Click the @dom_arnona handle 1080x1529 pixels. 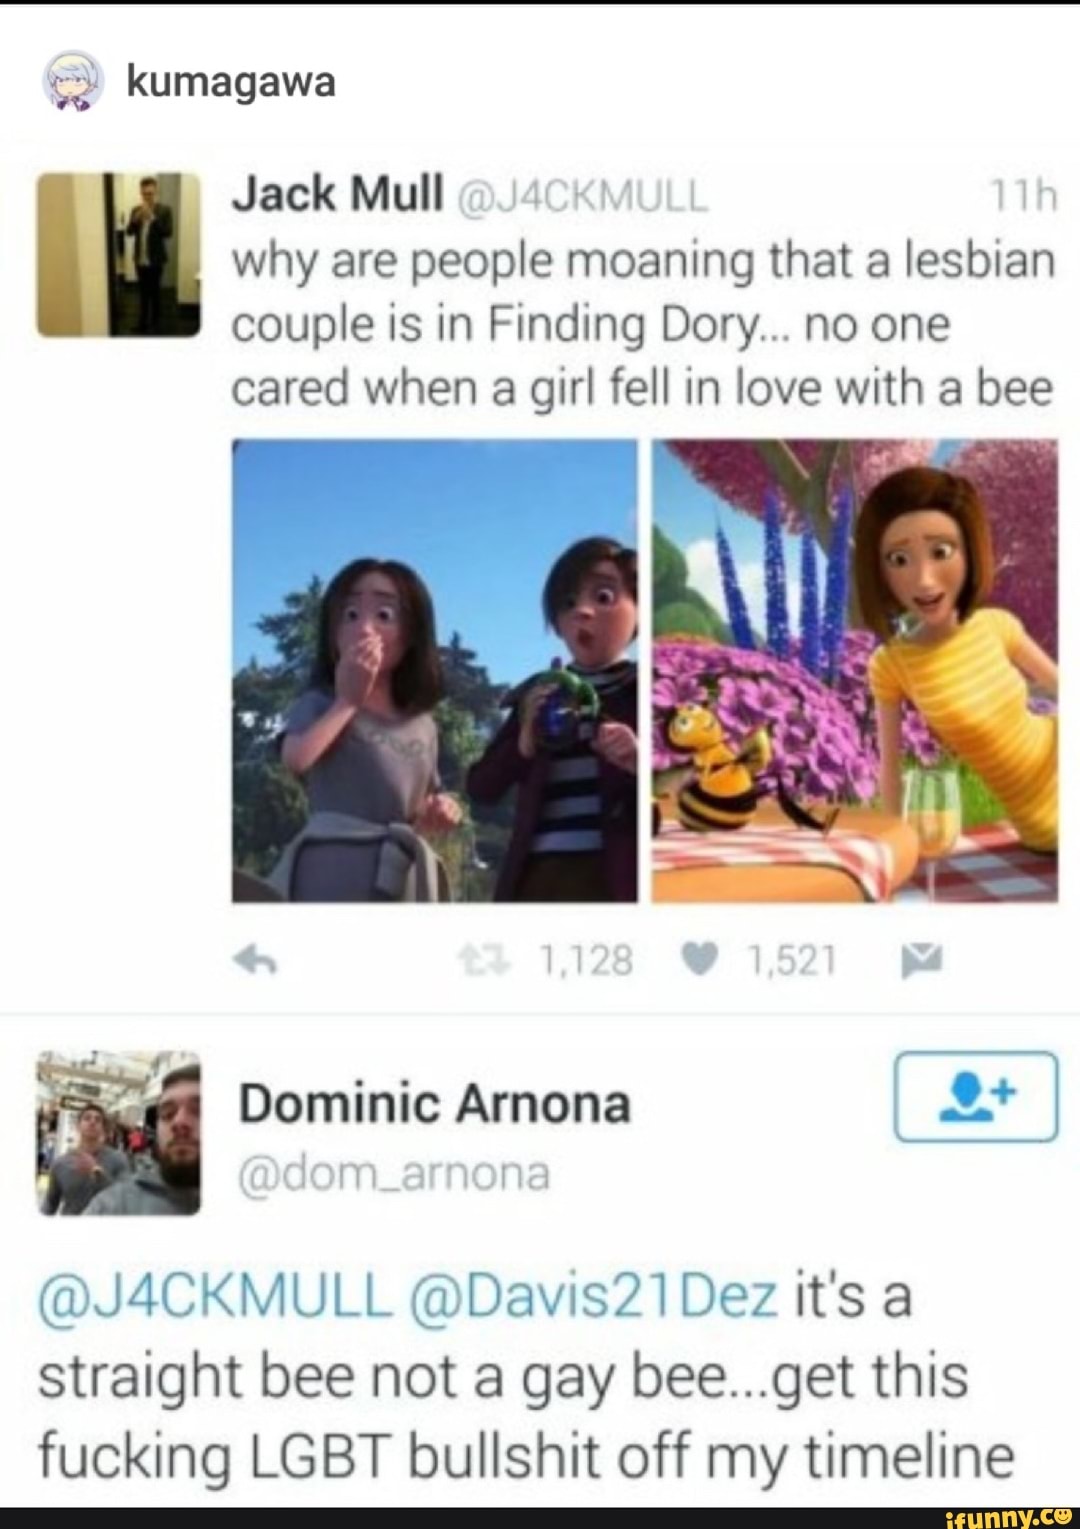point(394,1173)
